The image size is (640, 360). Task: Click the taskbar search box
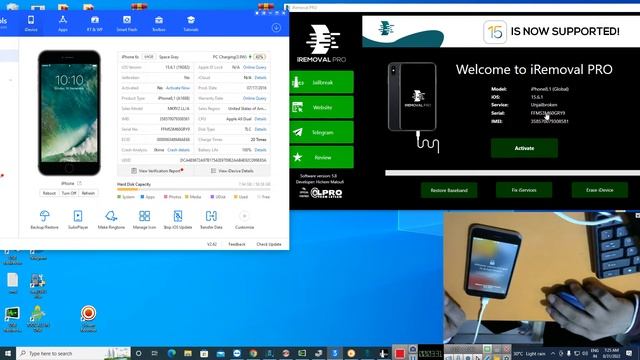click(73, 353)
